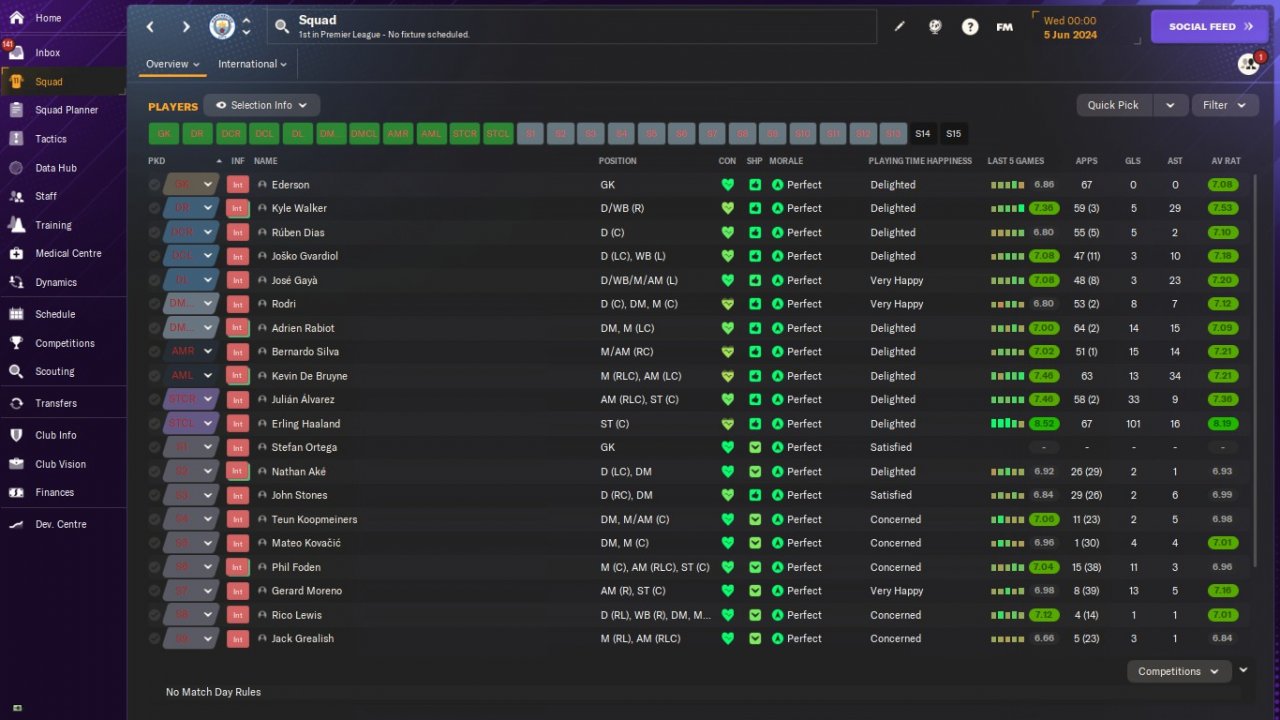Click the person icon beside Kyle Walker
This screenshot has width=1280, height=720.
coord(262,208)
